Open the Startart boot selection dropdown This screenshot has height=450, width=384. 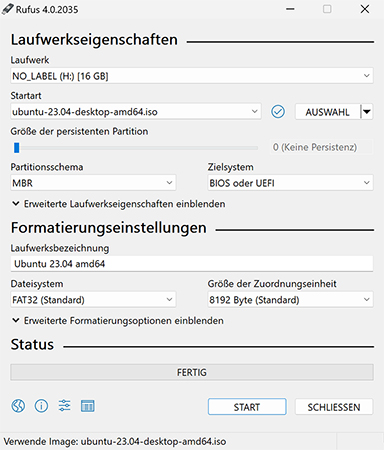(136, 112)
